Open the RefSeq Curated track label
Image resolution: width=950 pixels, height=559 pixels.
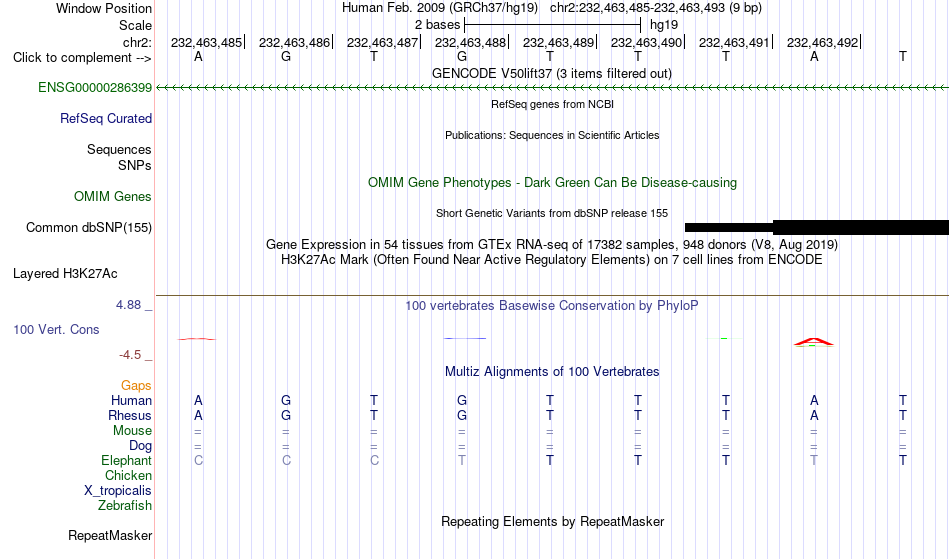106,119
